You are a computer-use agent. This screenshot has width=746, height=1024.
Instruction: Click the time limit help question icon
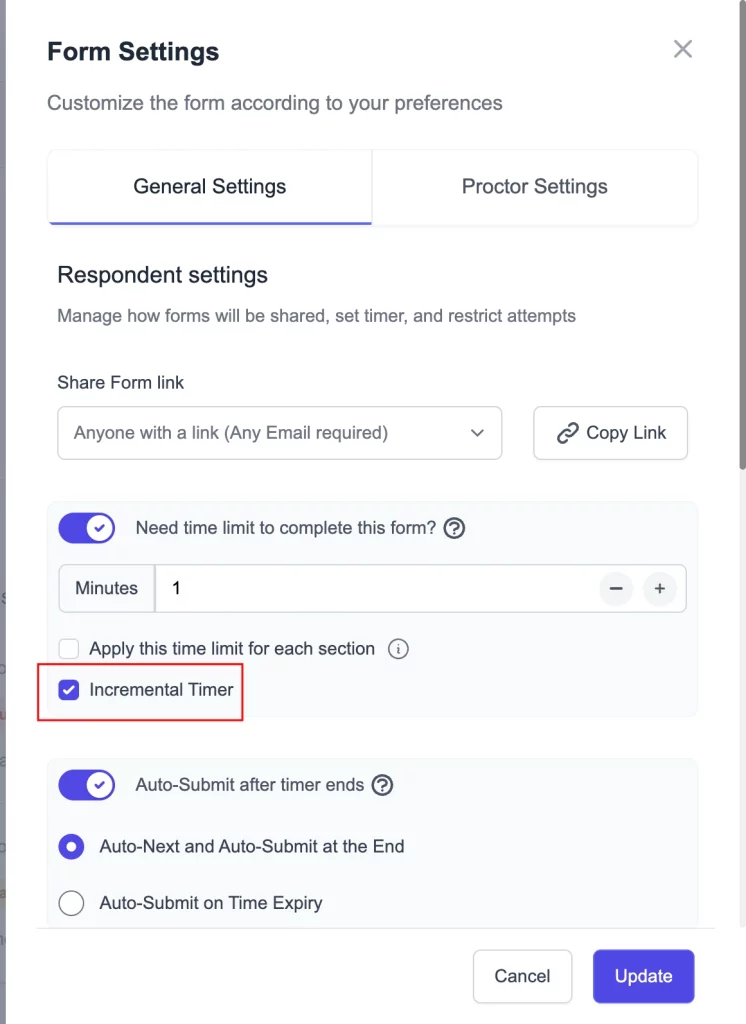point(454,528)
